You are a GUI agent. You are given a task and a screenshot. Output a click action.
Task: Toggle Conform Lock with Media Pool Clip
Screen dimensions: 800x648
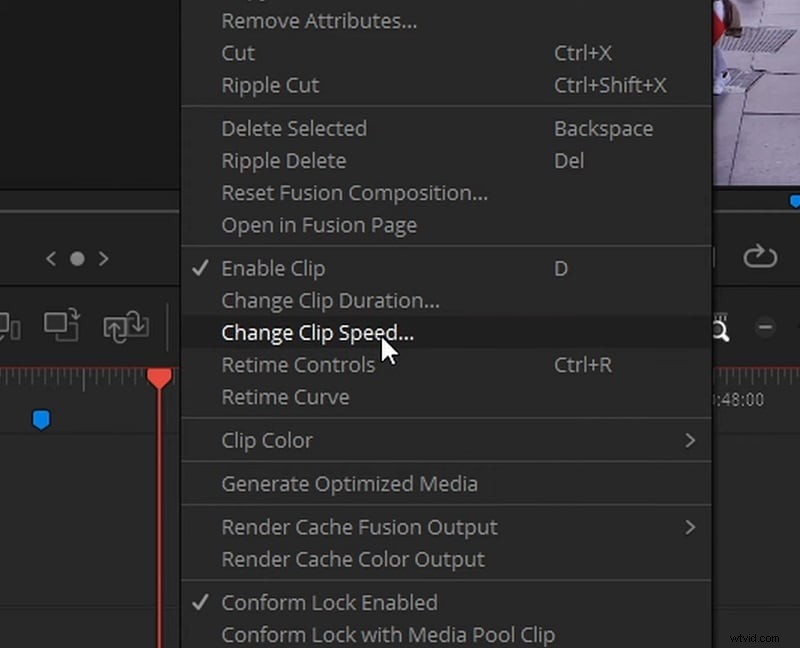[387, 634]
